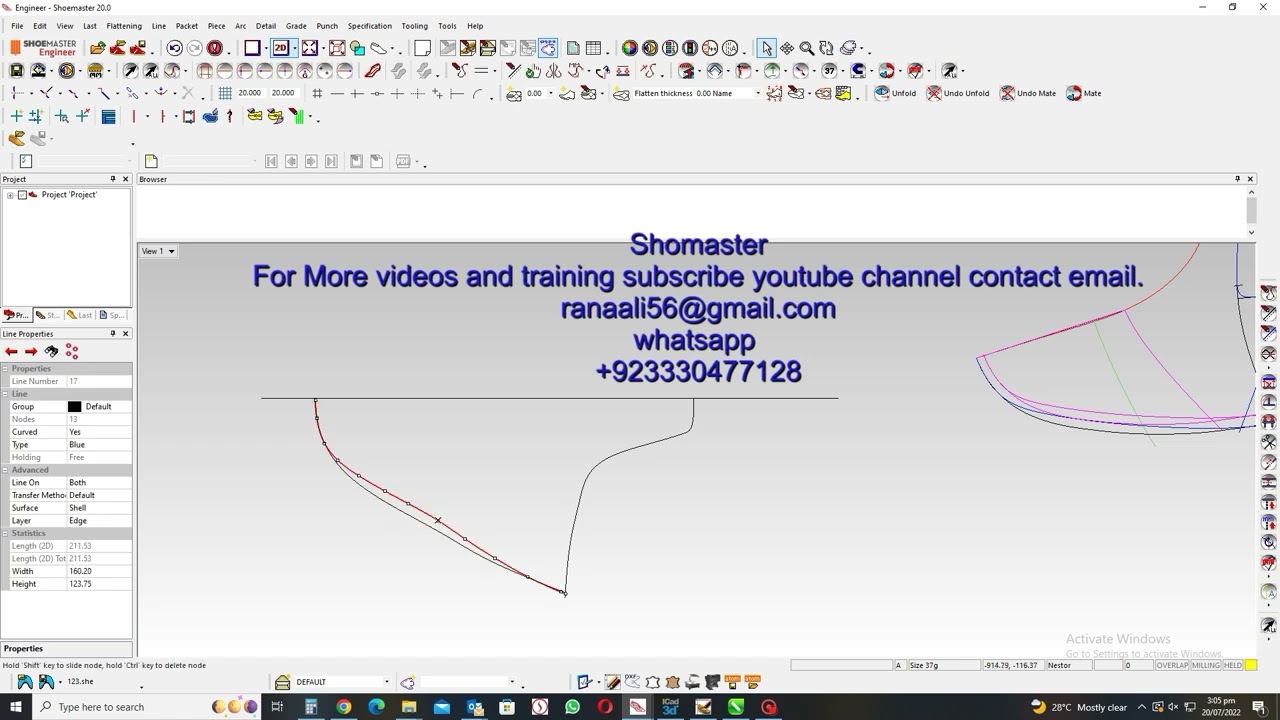Image resolution: width=1280 pixels, height=720 pixels.
Task: Click the blank white square view icon
Action: coord(252,48)
